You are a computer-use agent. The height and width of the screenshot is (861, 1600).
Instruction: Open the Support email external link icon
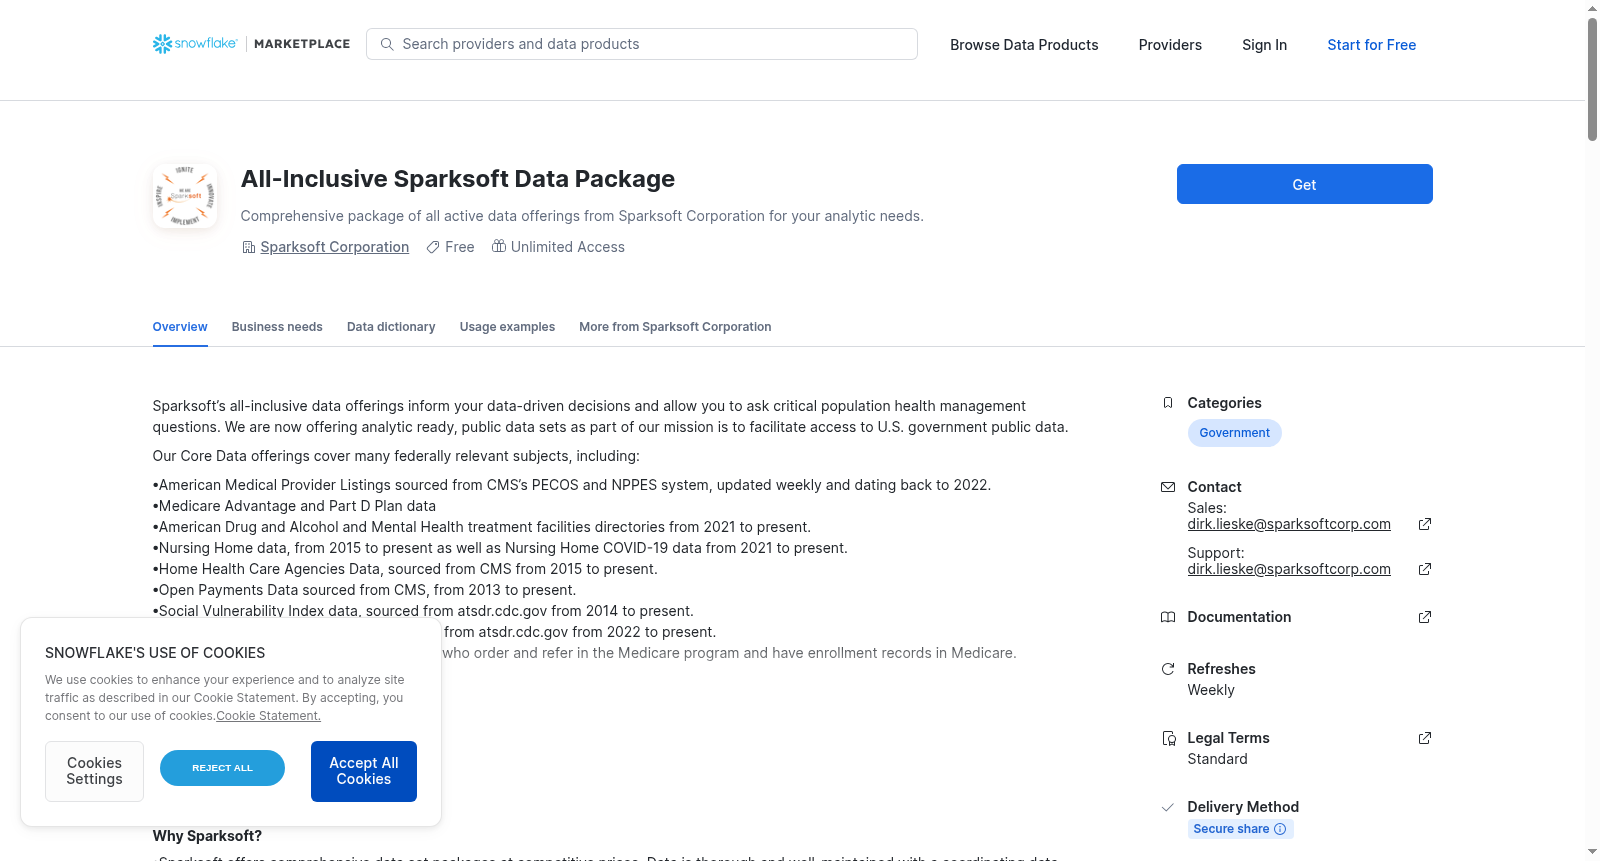tap(1425, 569)
